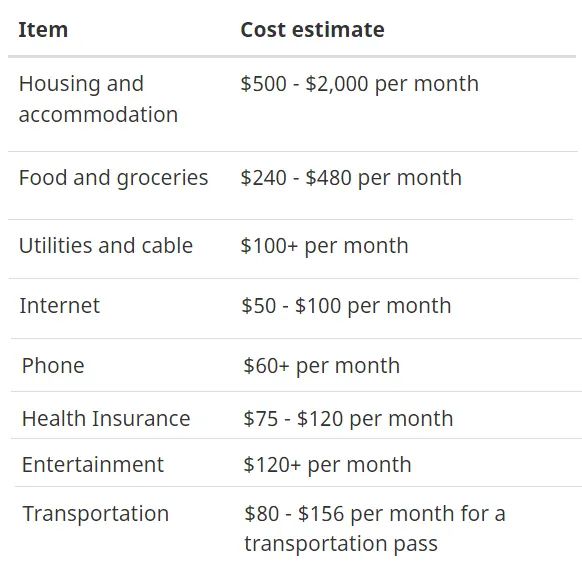
Task: Click the word accommodation in first row
Action: pos(98,114)
